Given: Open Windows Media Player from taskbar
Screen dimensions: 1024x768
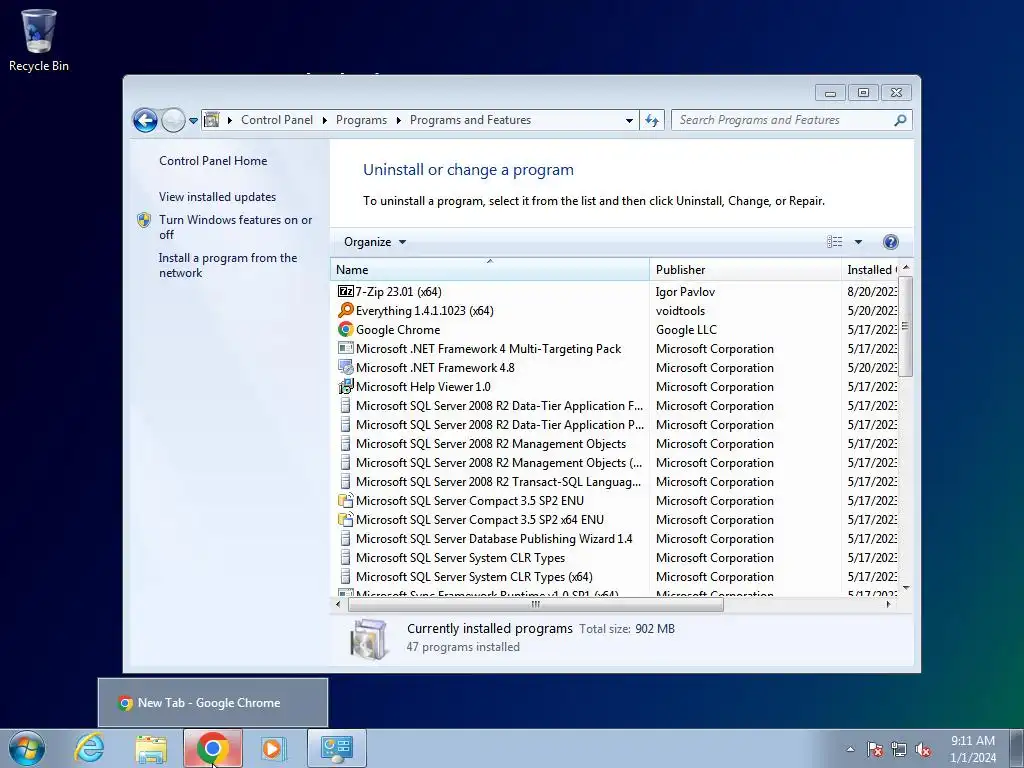Looking at the screenshot, I should click(273, 748).
